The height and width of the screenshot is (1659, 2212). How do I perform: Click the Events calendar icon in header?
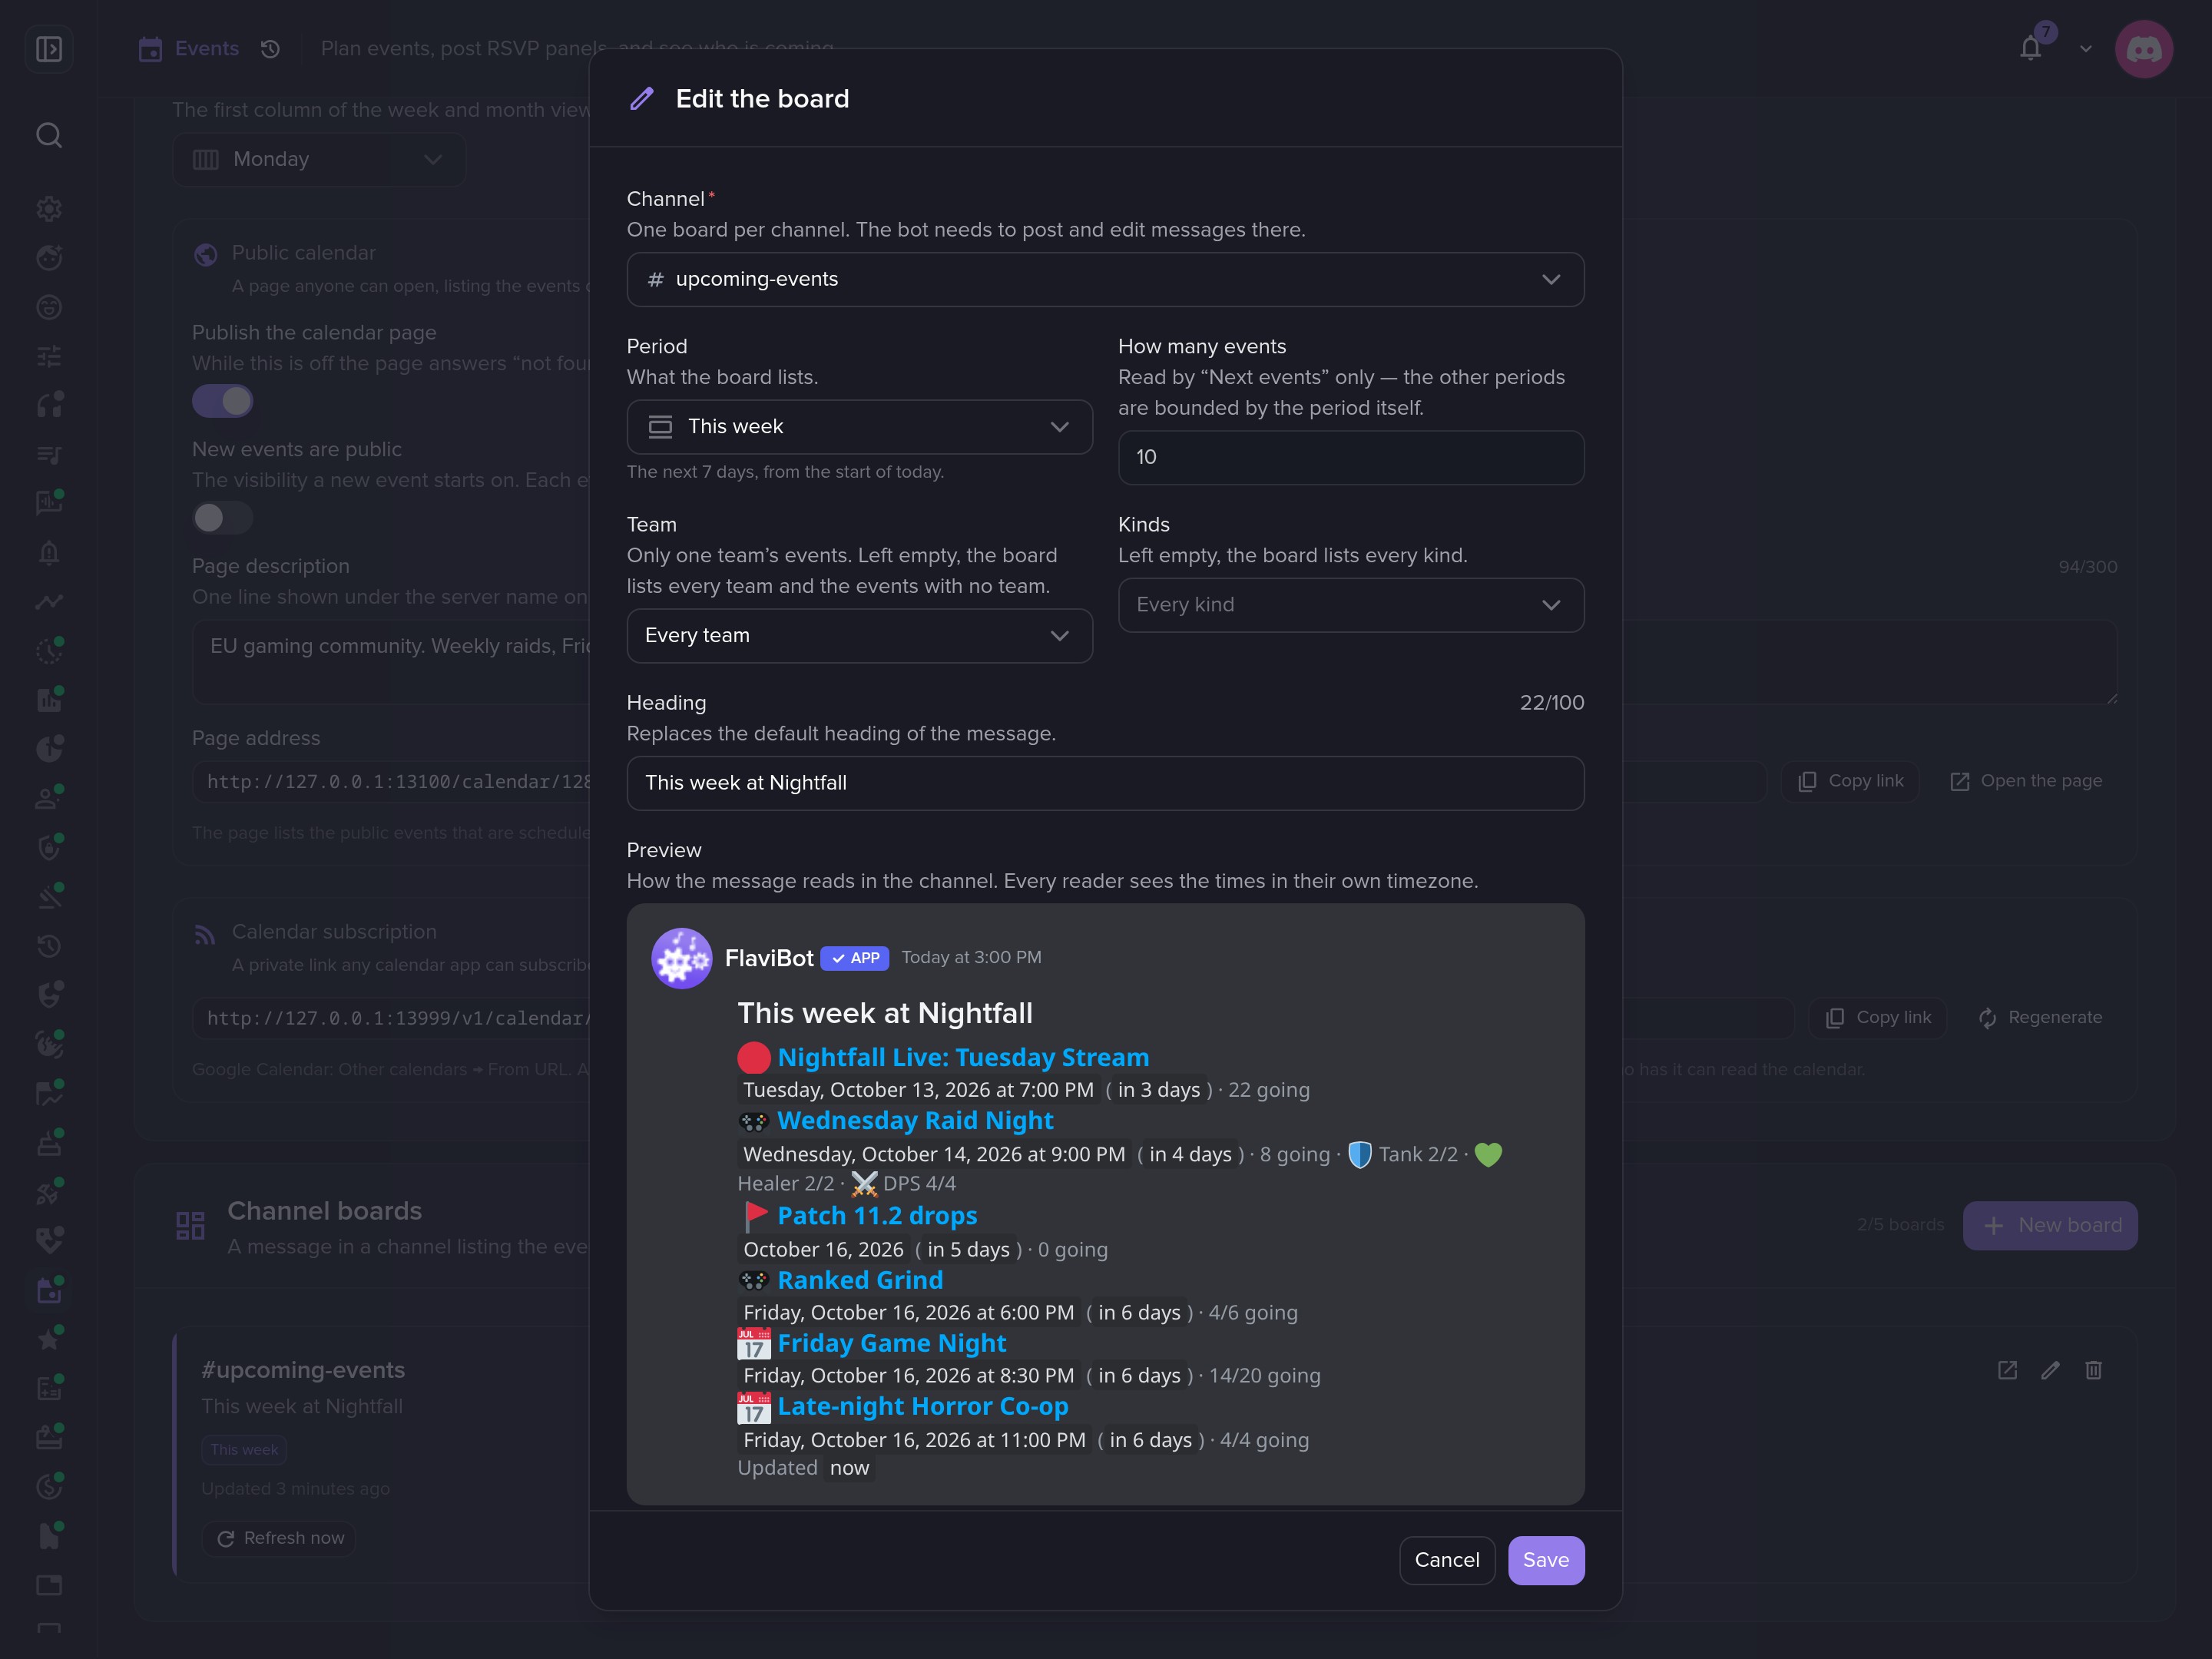coord(150,49)
